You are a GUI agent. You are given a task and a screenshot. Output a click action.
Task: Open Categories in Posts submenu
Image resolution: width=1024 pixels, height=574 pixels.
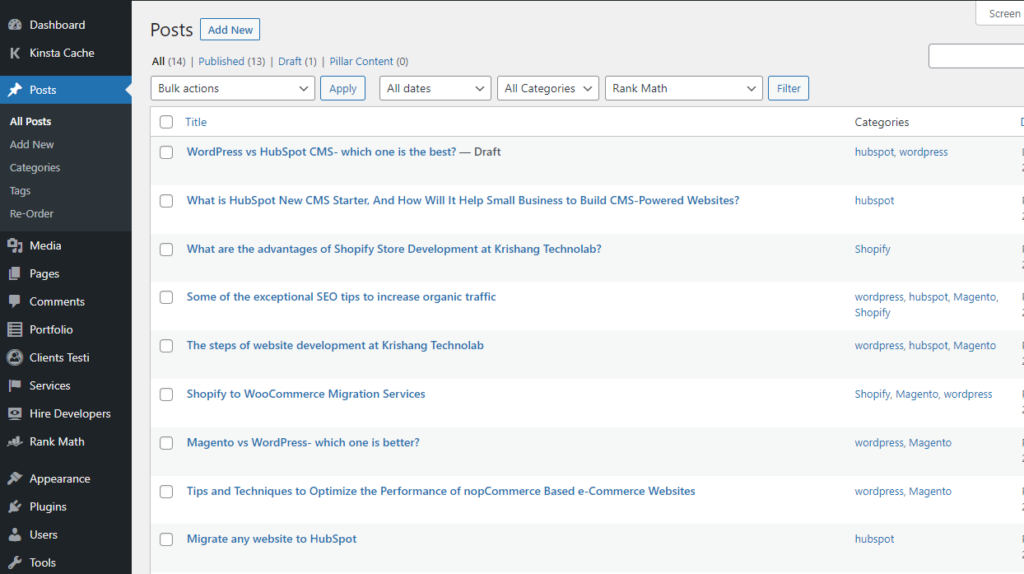[35, 168]
